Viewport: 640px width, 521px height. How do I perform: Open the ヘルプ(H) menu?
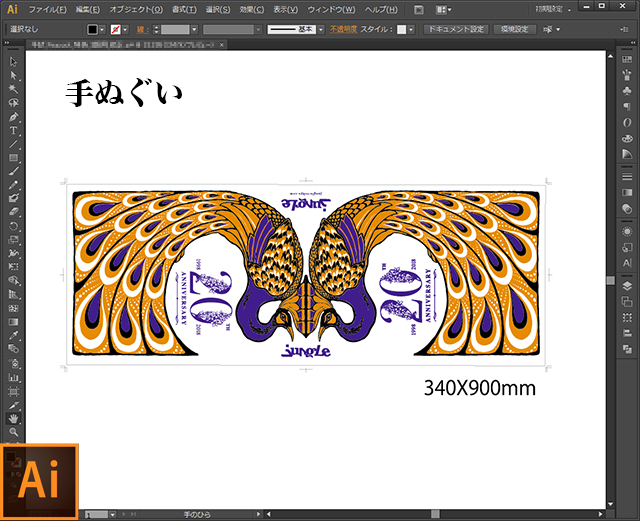click(x=381, y=9)
